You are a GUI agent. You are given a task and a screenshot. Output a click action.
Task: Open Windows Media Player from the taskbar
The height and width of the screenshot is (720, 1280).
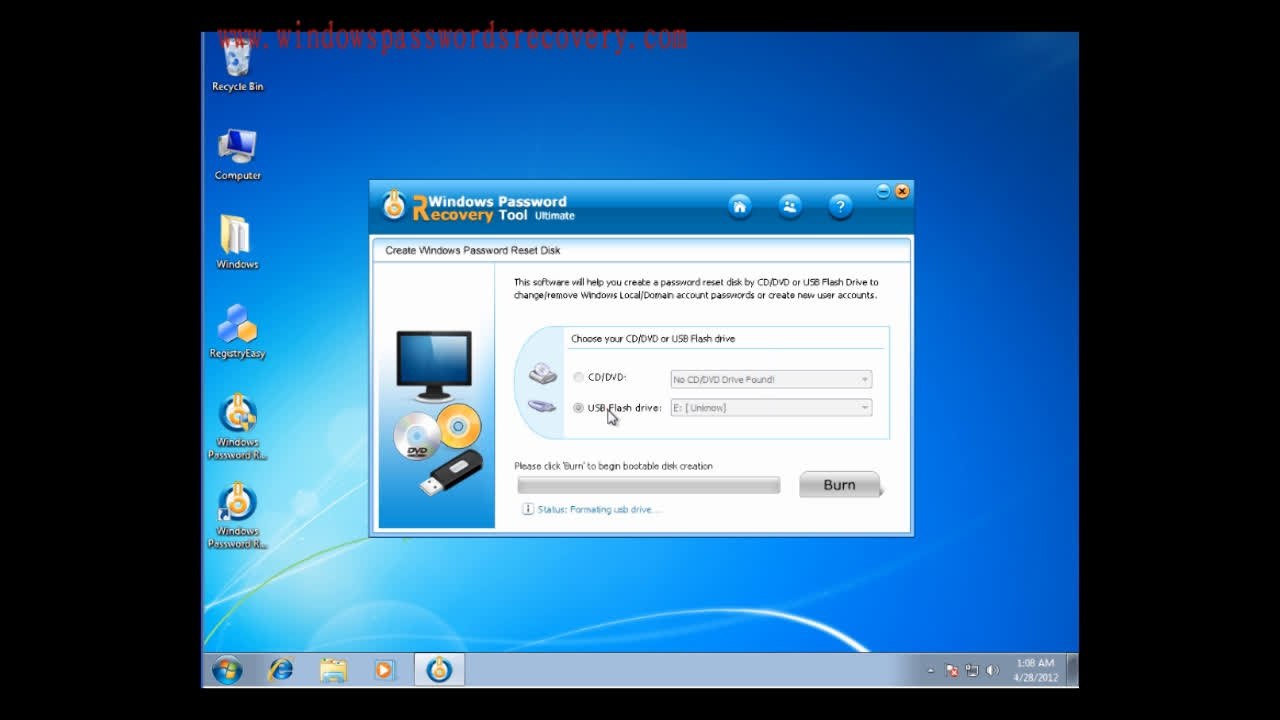coord(385,670)
